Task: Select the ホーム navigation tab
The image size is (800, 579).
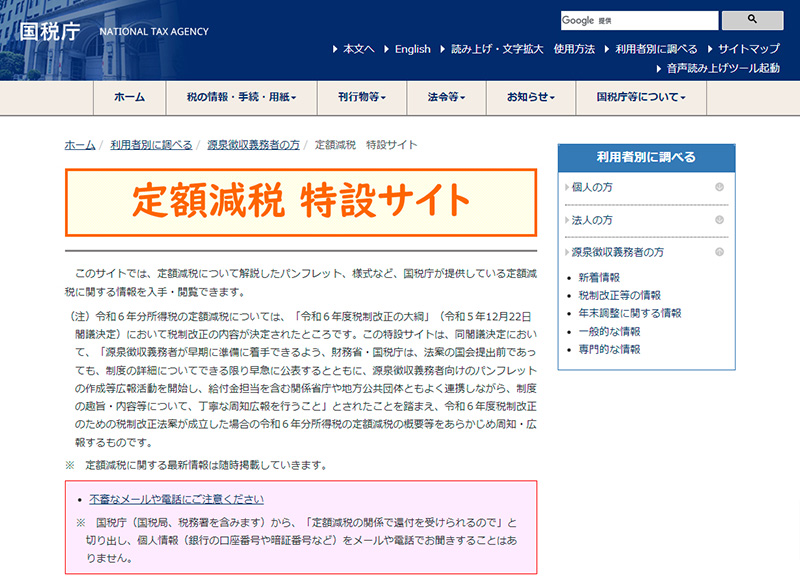Action: 125,98
